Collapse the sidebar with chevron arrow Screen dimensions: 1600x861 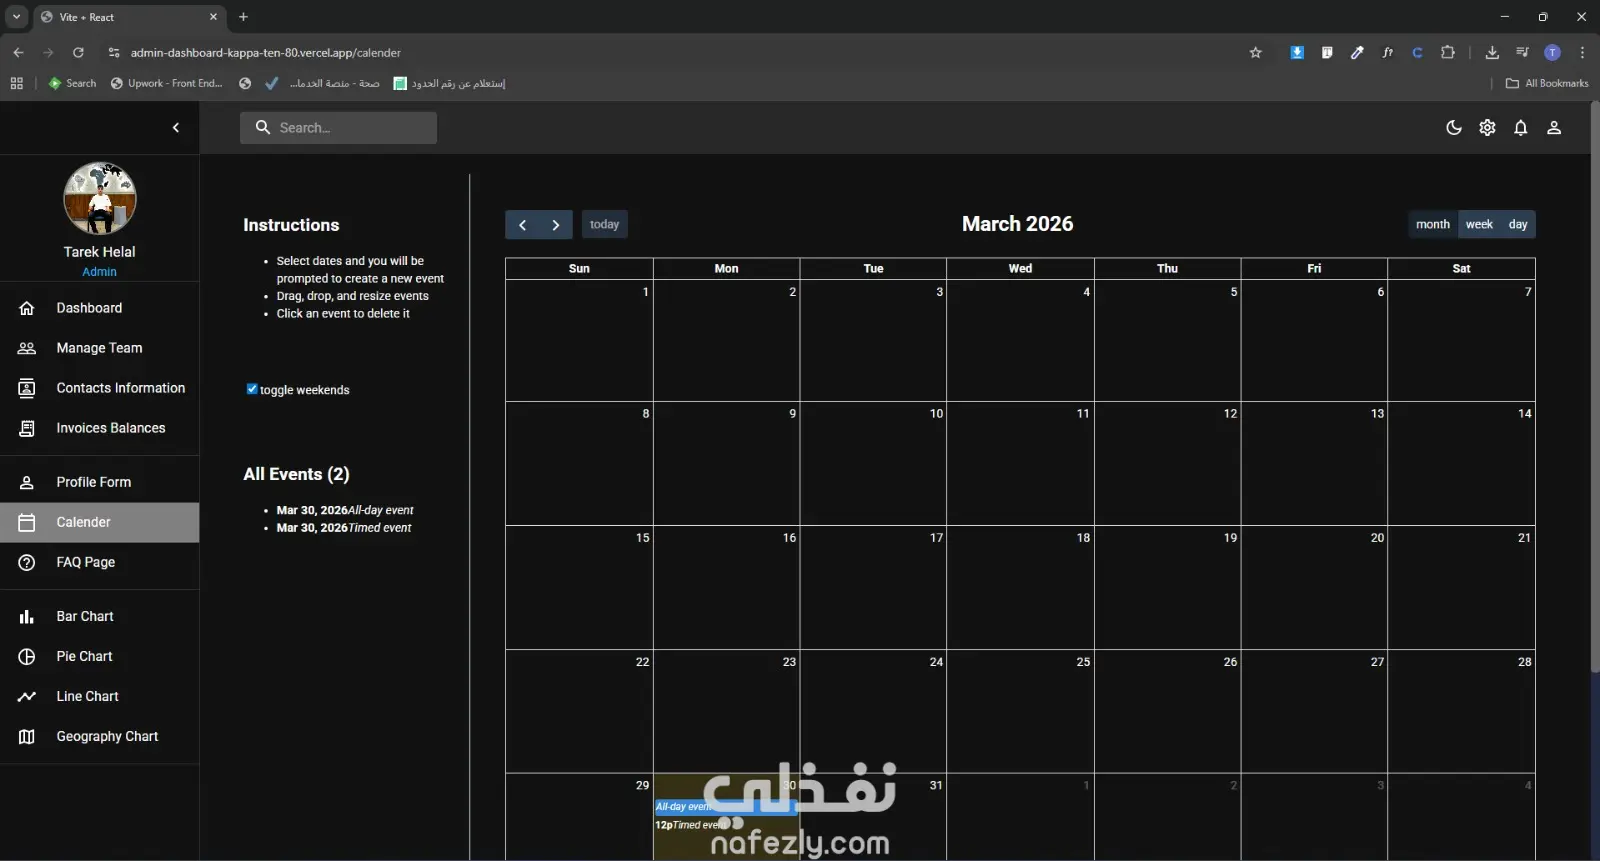[176, 128]
